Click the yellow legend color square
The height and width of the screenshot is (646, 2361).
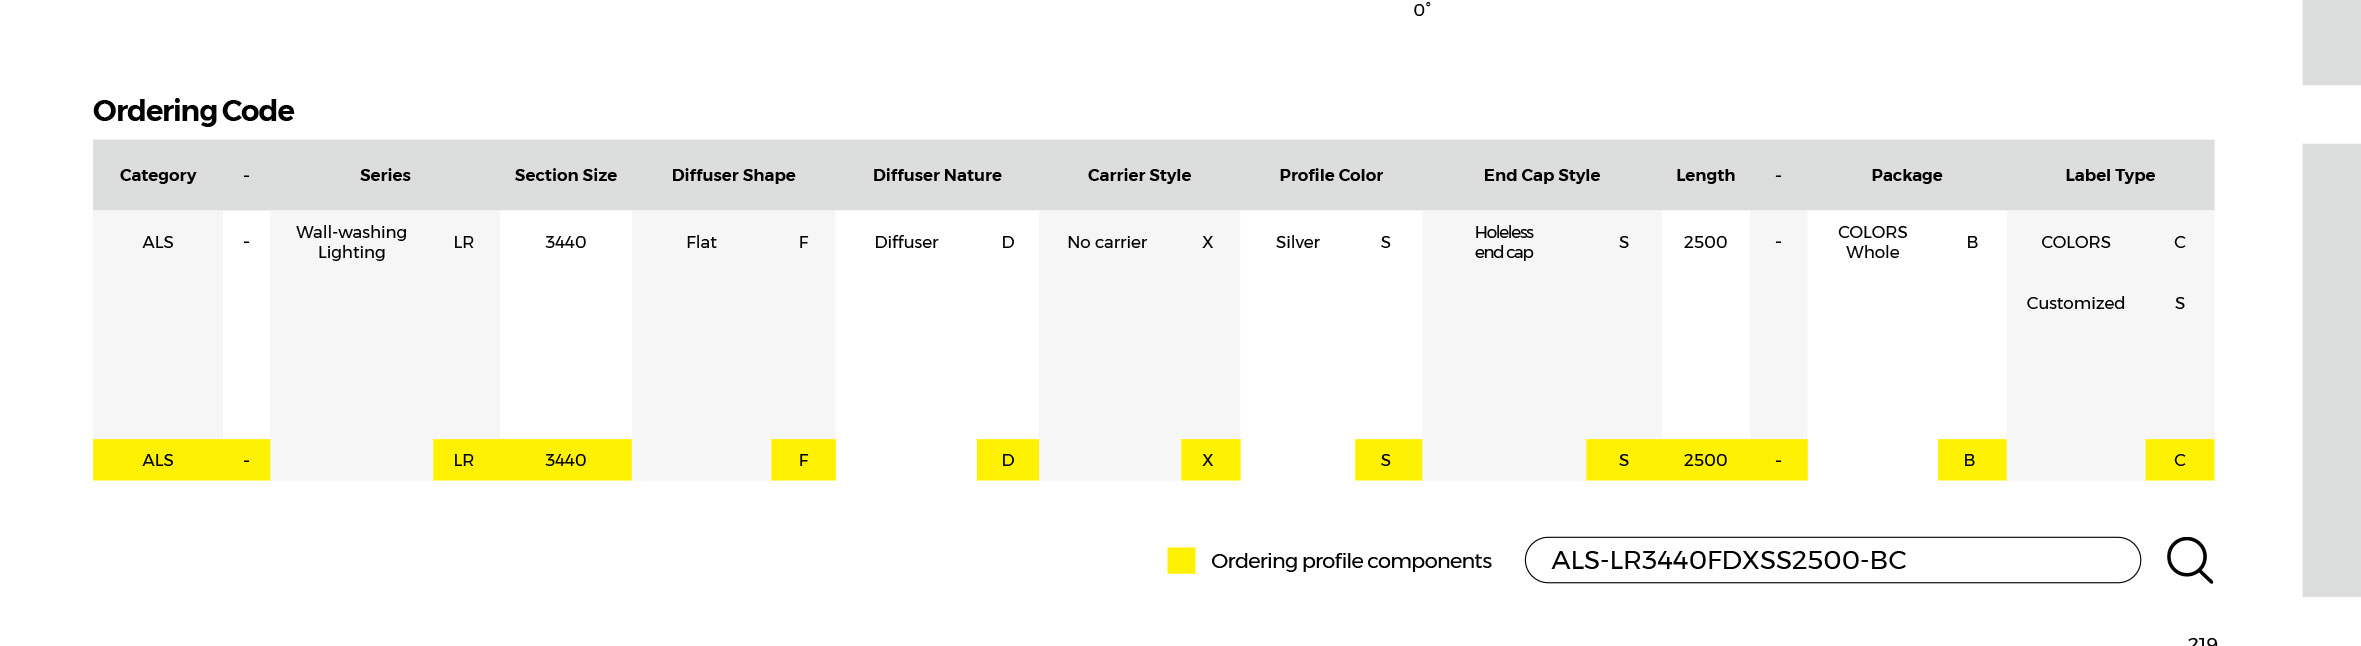point(1181,560)
